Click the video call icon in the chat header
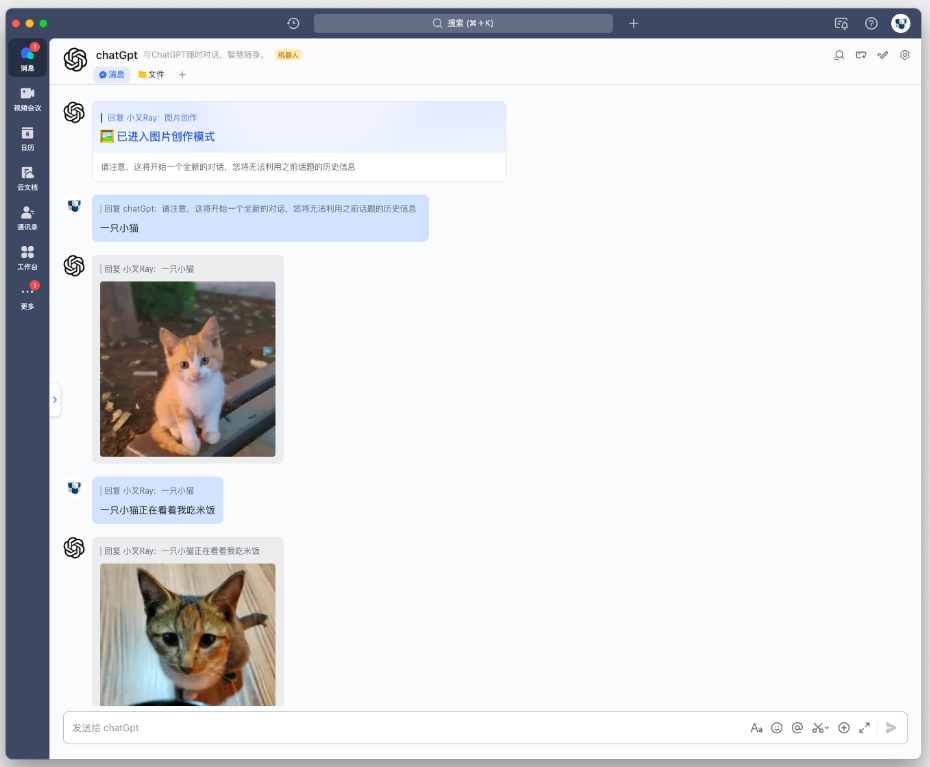The image size is (930, 767). [x=861, y=55]
